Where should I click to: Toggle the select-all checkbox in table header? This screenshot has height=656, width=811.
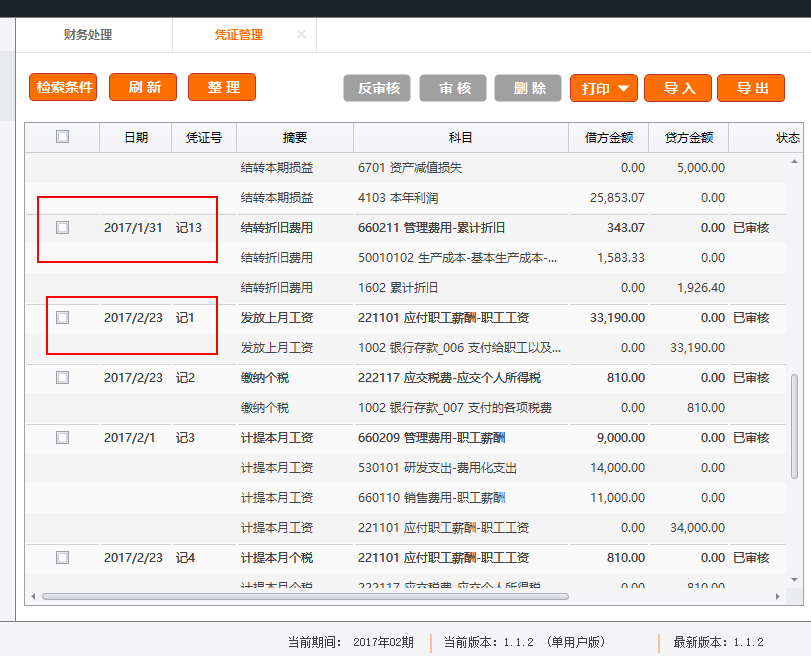click(63, 137)
